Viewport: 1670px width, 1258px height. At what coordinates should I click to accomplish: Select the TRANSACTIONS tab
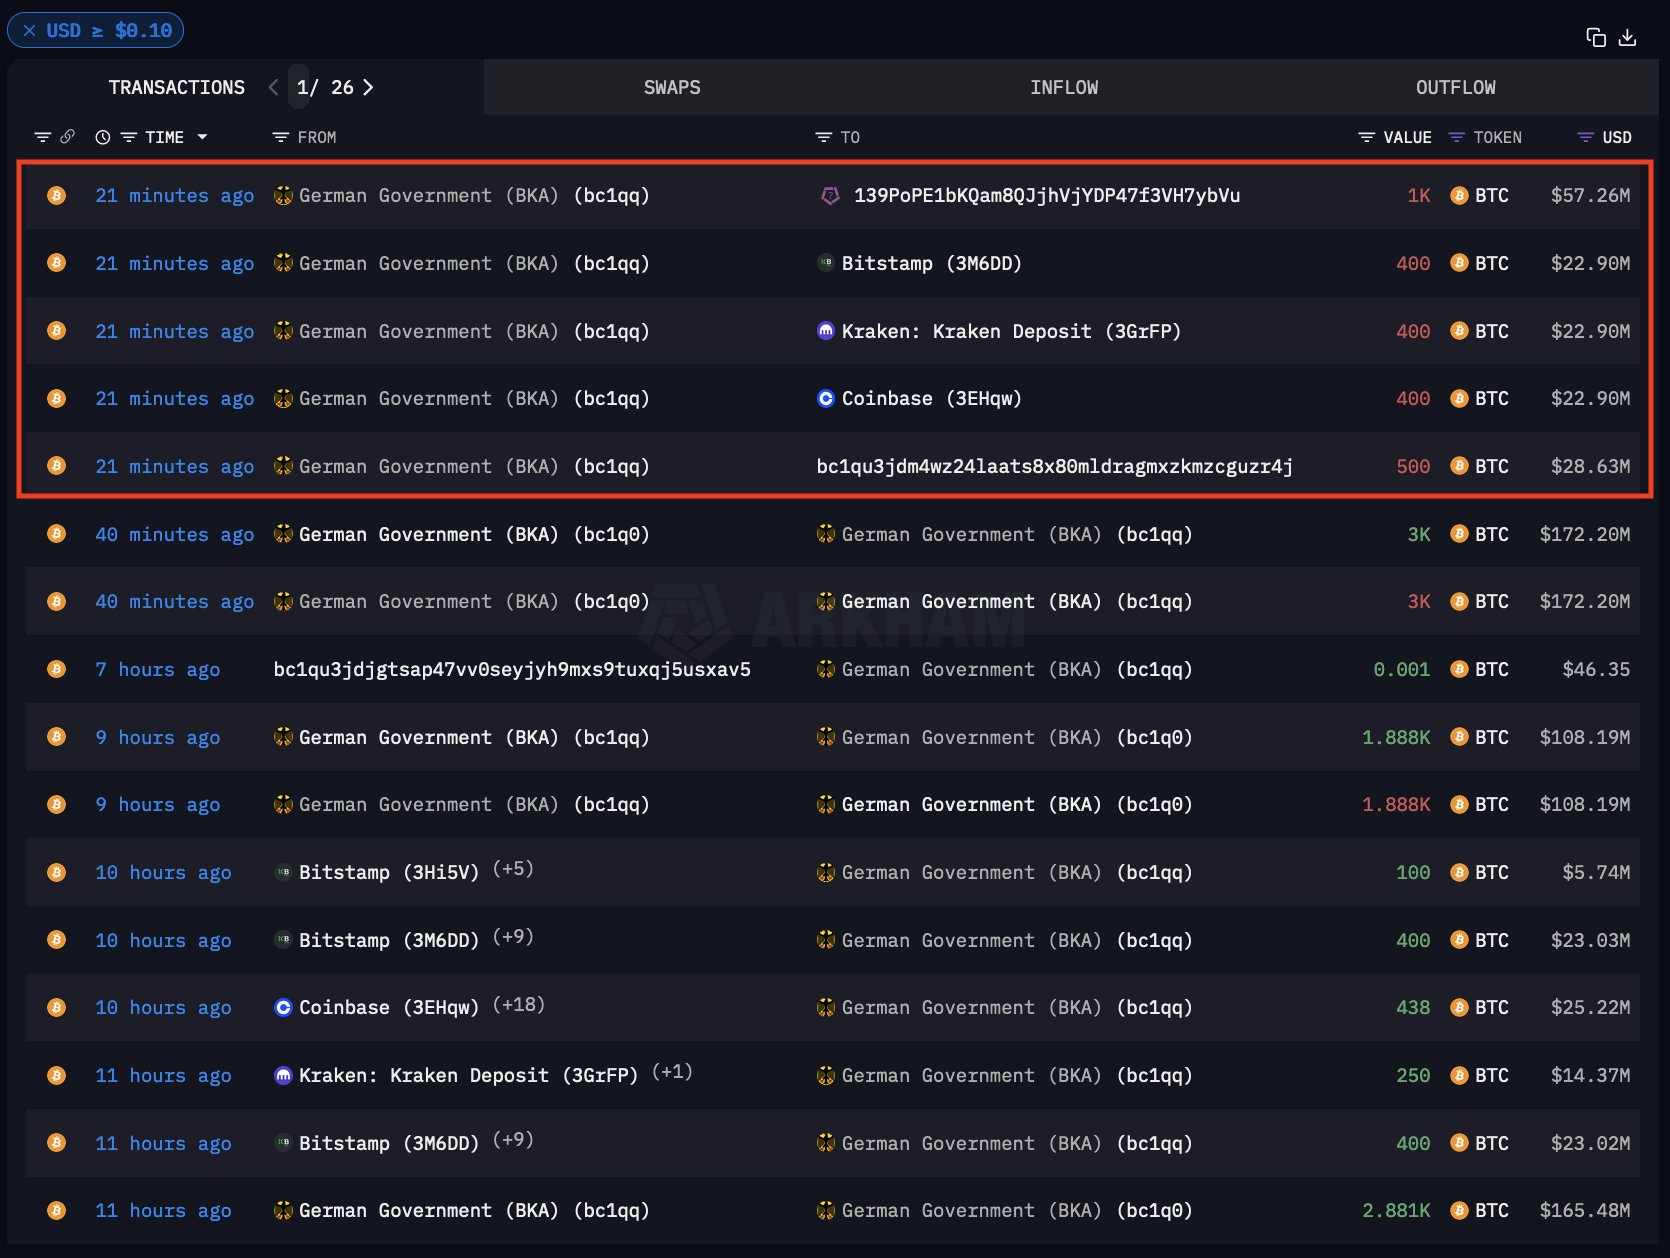[177, 88]
